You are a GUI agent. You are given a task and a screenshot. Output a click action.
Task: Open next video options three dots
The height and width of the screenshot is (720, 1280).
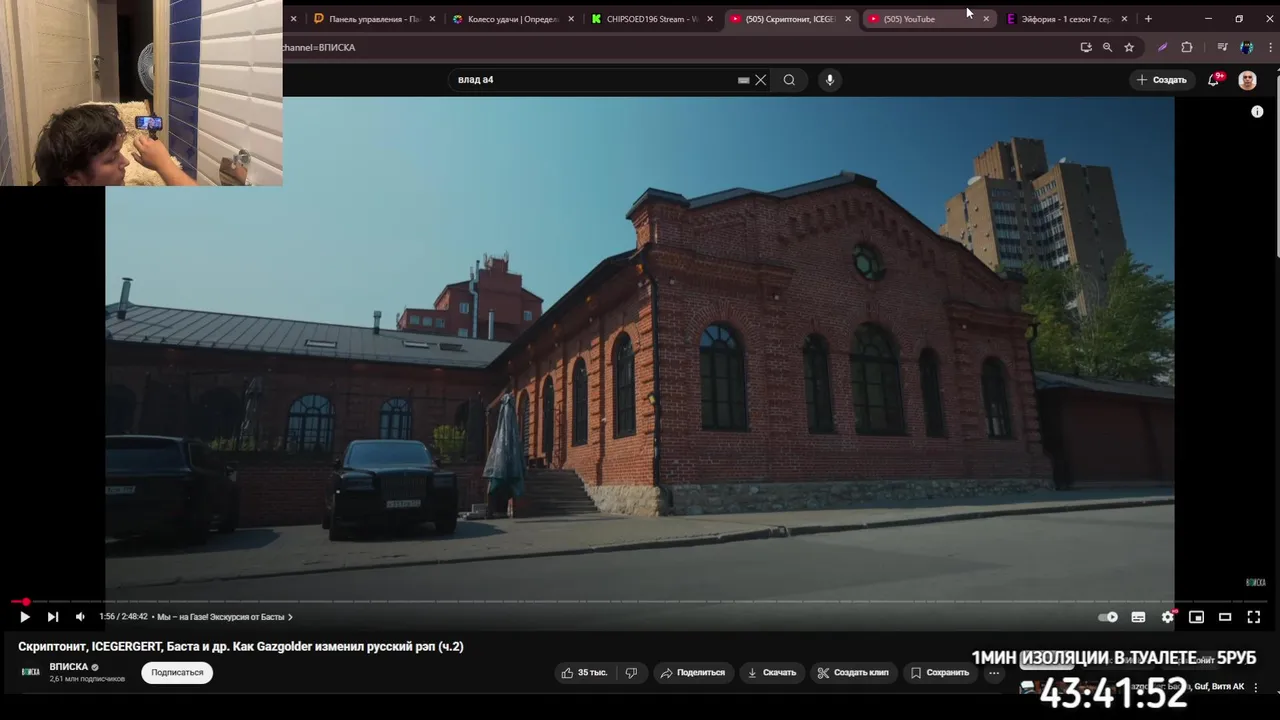click(1256, 687)
